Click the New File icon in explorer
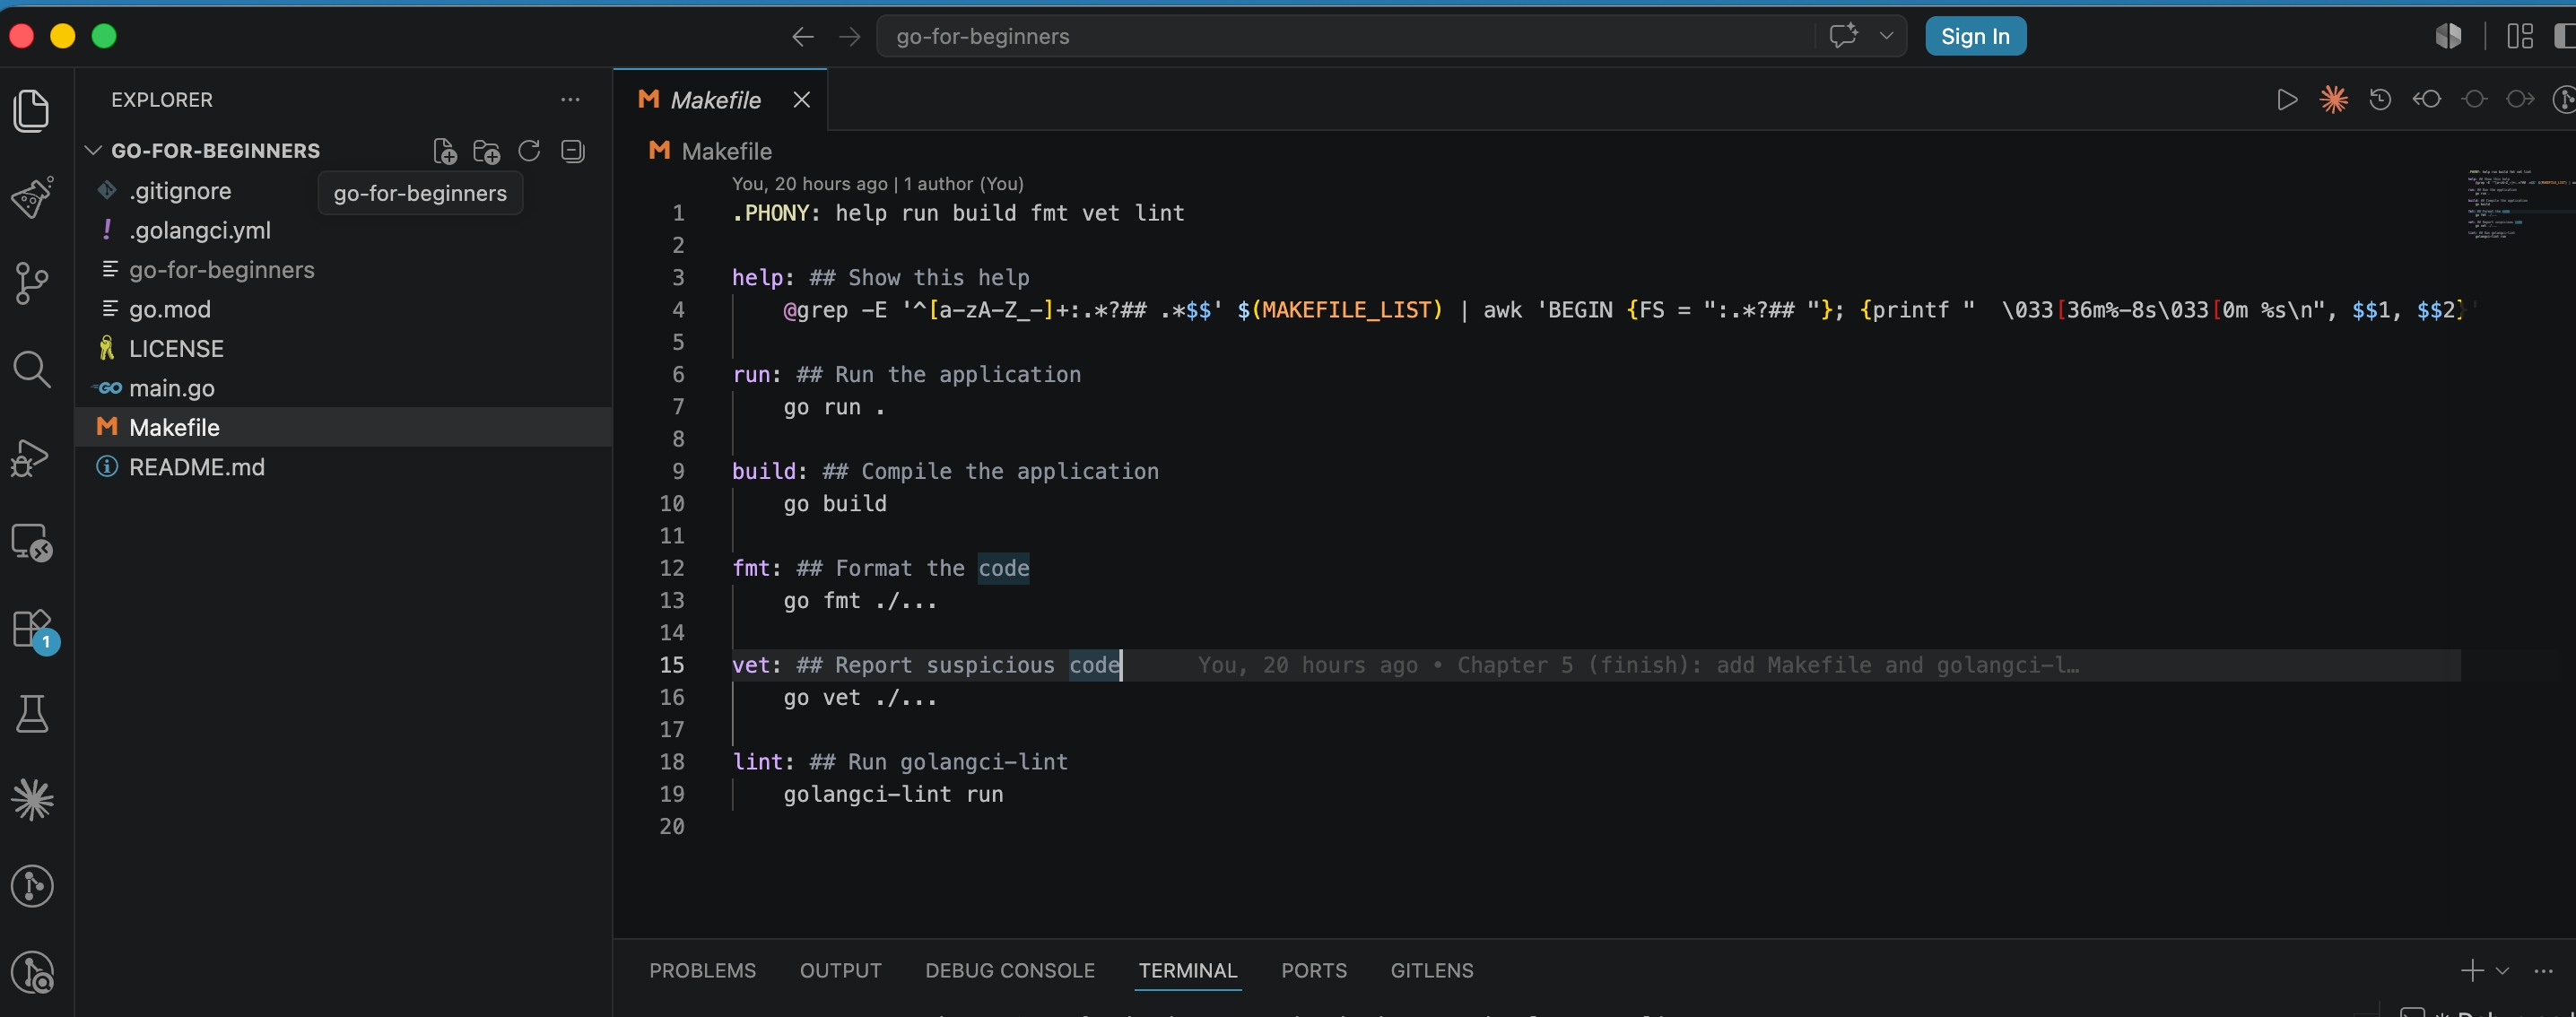This screenshot has height=1017, width=2576. (x=444, y=151)
